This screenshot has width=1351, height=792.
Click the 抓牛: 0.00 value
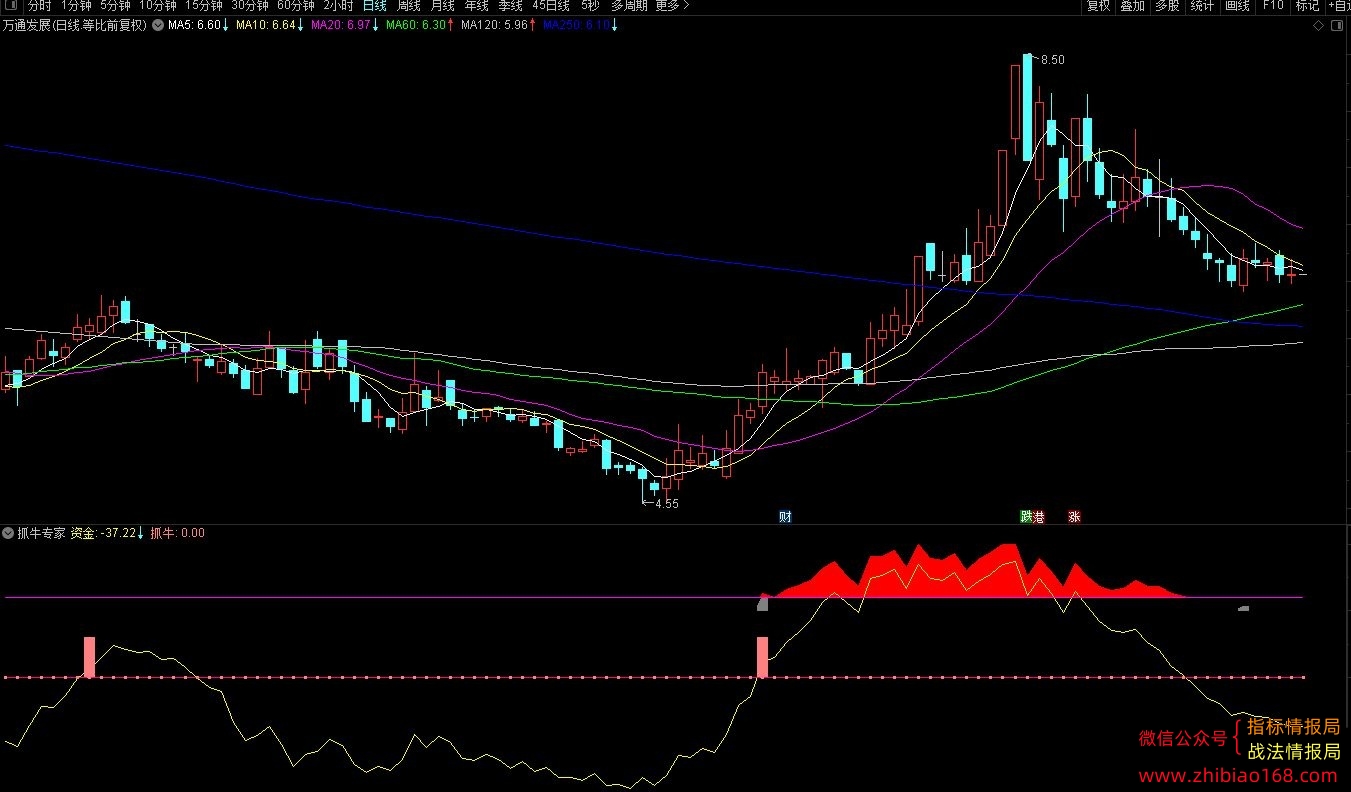coord(177,533)
